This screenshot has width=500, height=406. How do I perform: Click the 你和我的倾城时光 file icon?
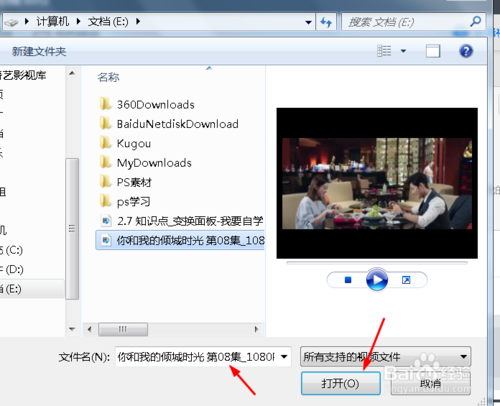106,240
